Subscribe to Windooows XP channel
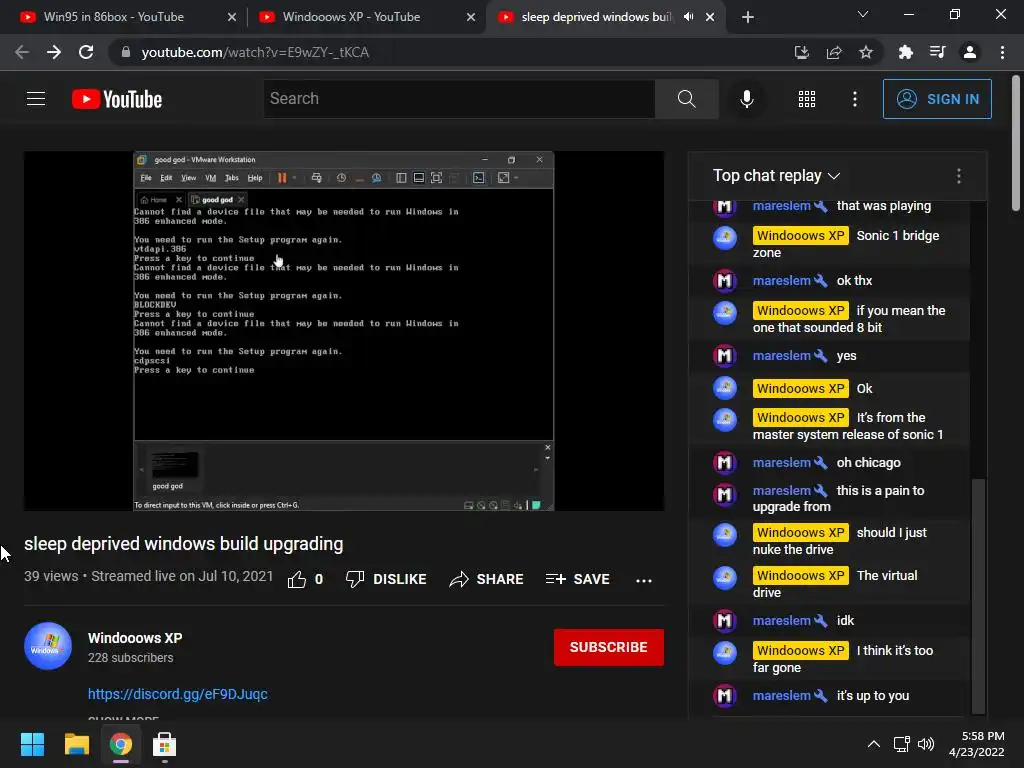This screenshot has width=1024, height=768. coord(609,647)
